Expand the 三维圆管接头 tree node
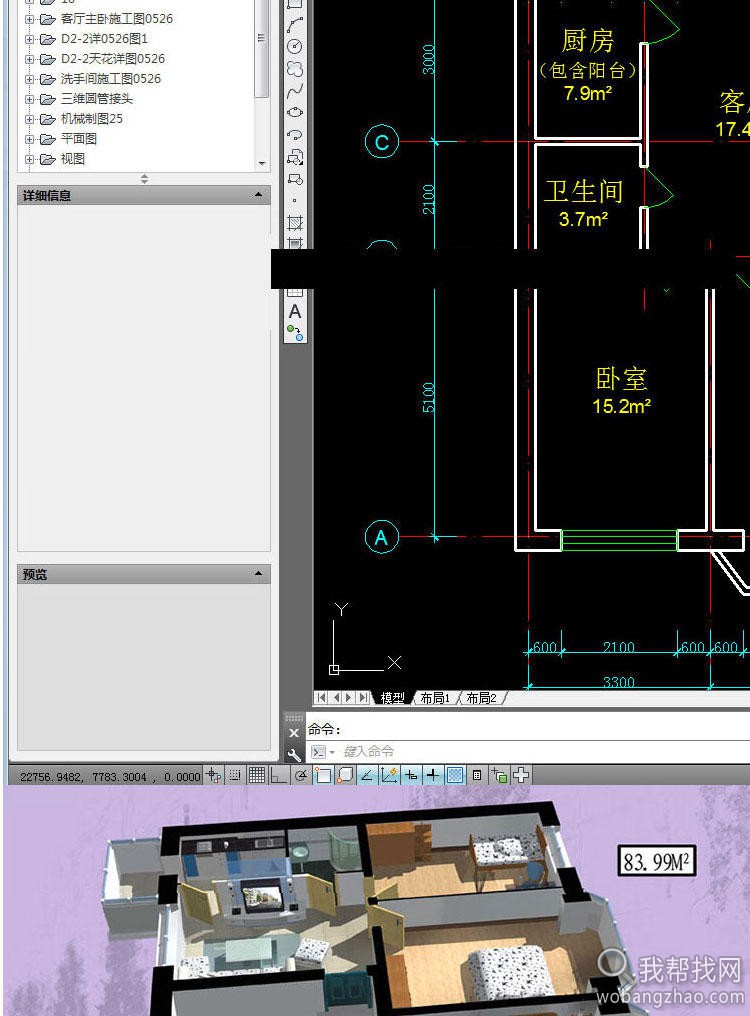The height and width of the screenshot is (1016, 750). click(29, 100)
